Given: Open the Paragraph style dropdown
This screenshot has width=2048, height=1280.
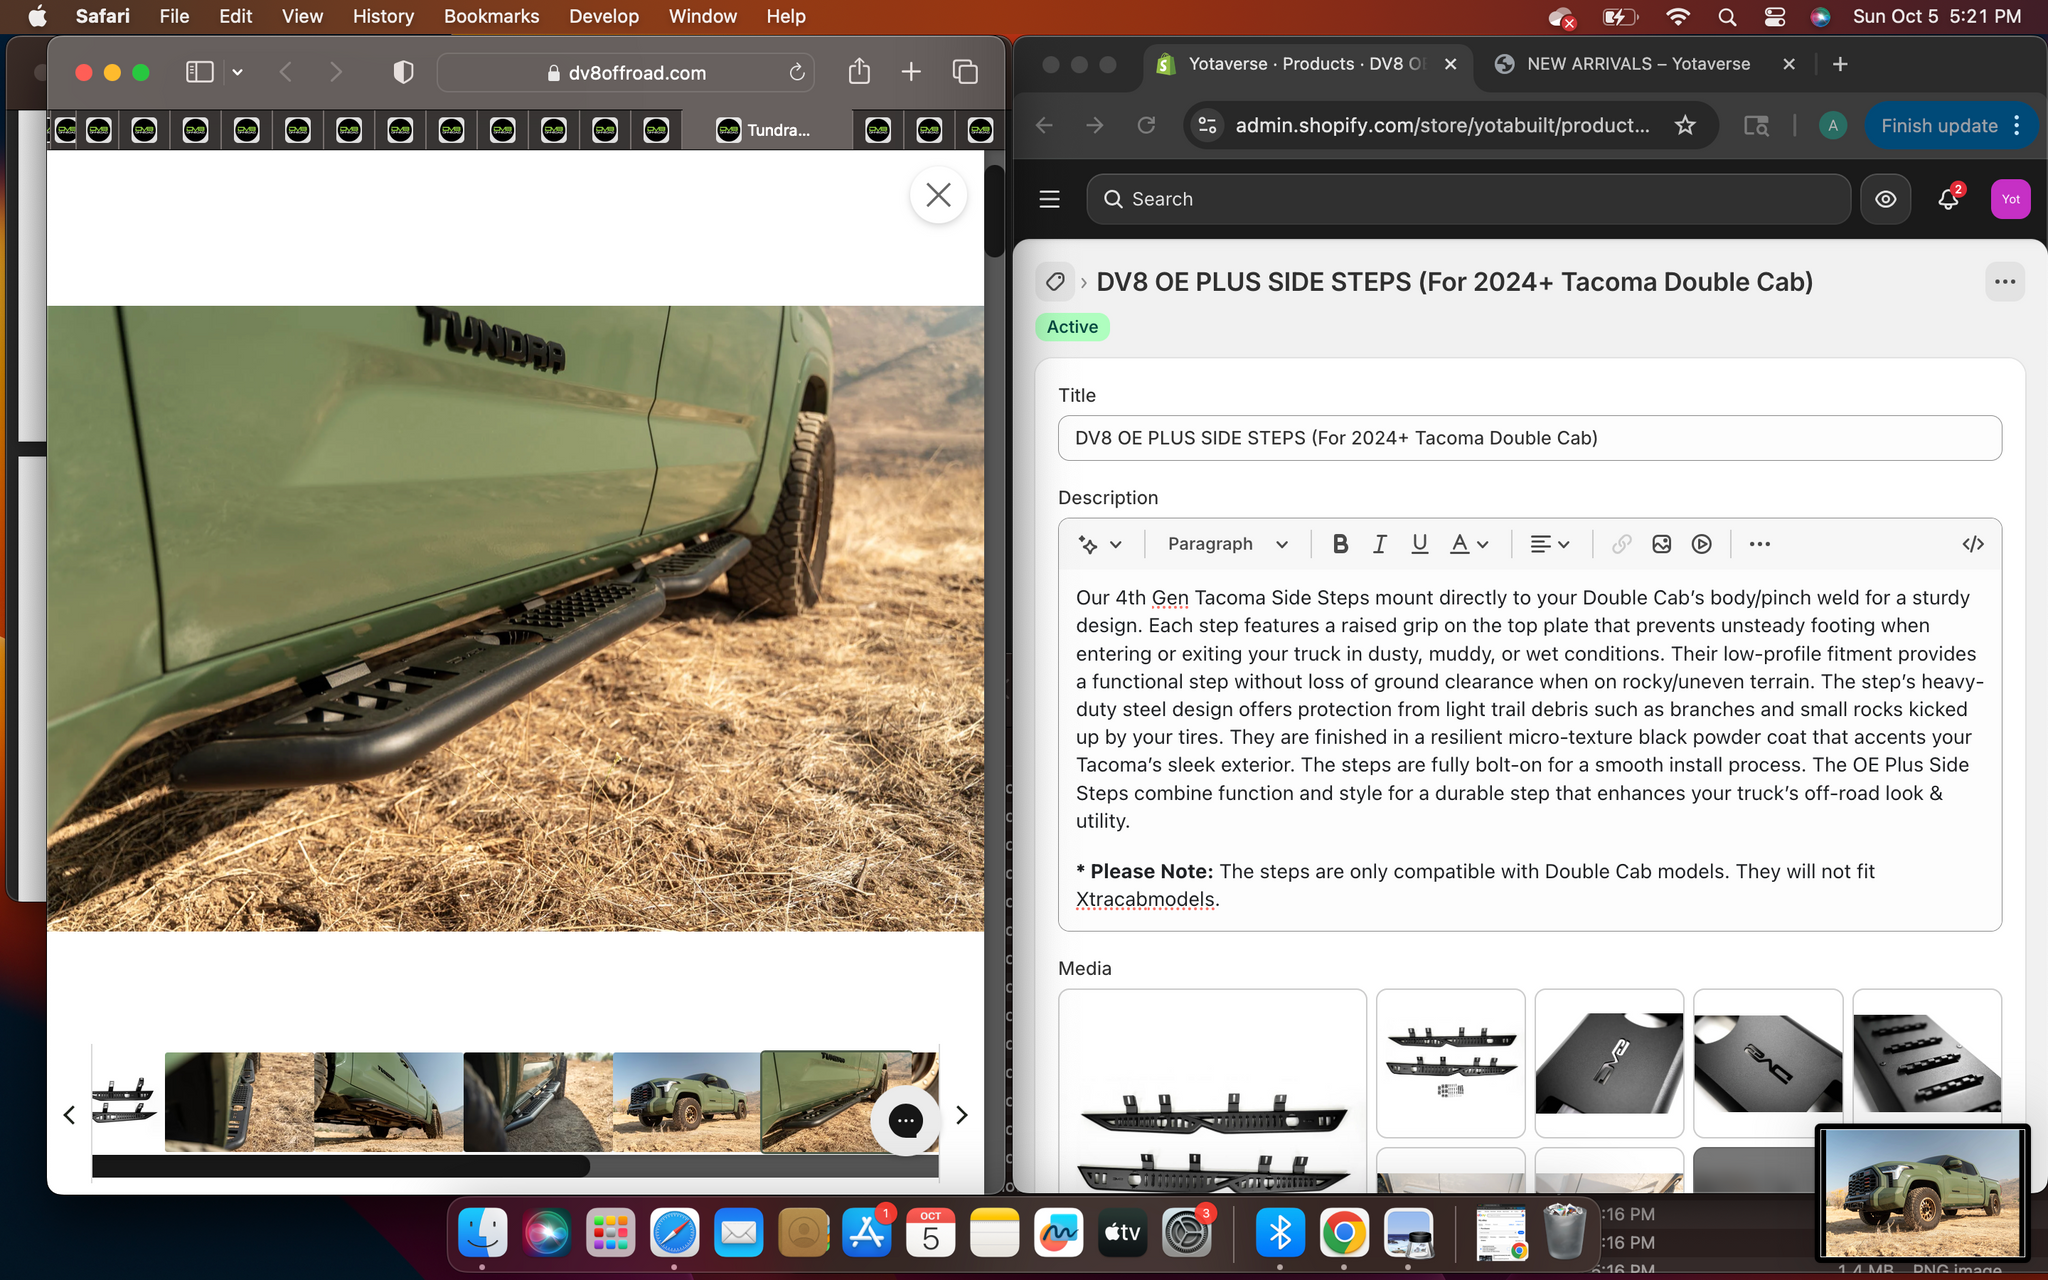Looking at the screenshot, I should tap(1227, 544).
